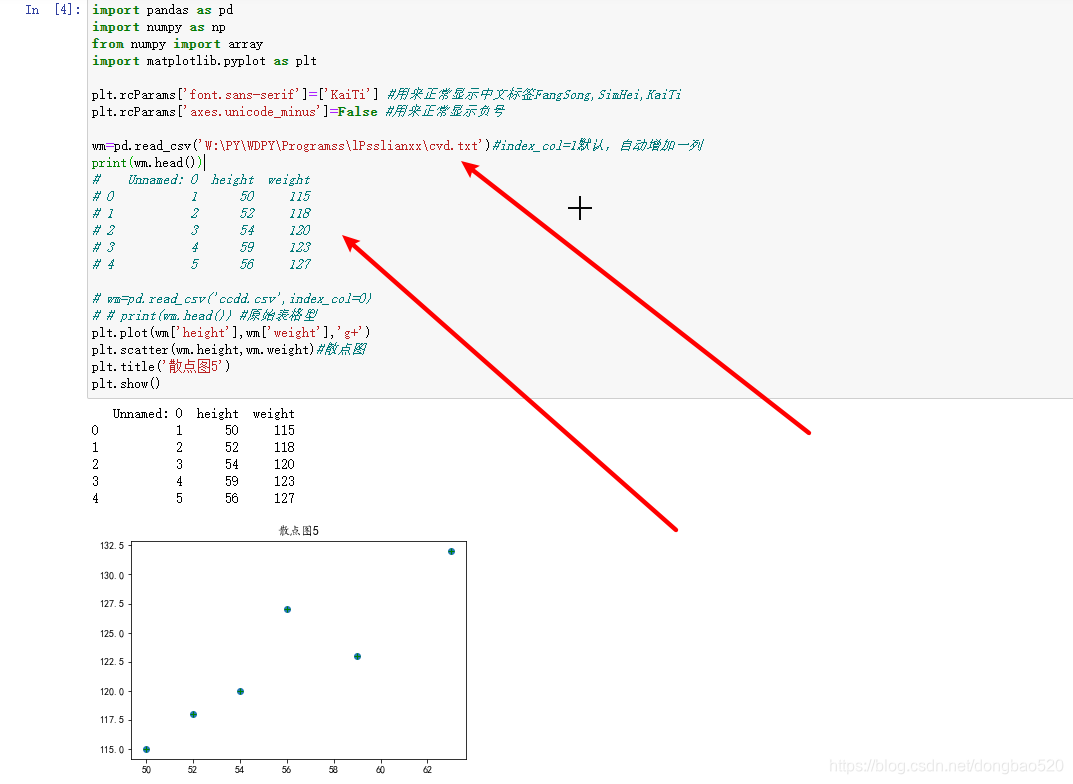Screen dimensions: 1073x784
Task: Click the scatter point at height 56
Action: tap(287, 610)
